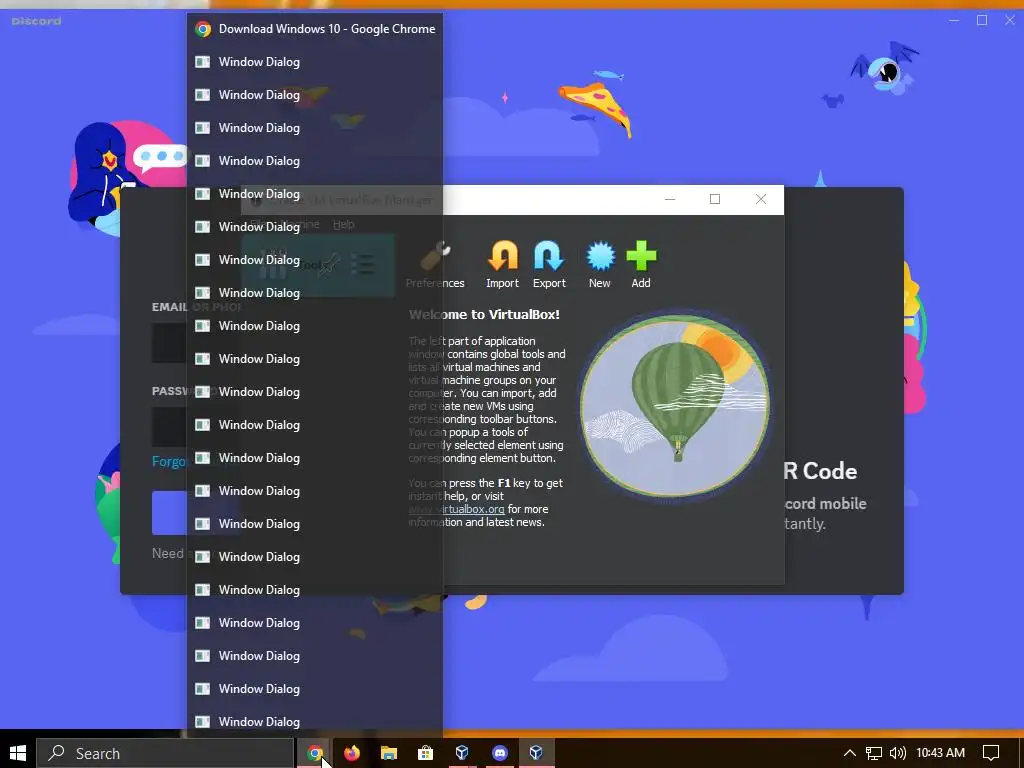1024x768 pixels.
Task: Launch Firefox from the taskbar
Action: [x=352, y=753]
